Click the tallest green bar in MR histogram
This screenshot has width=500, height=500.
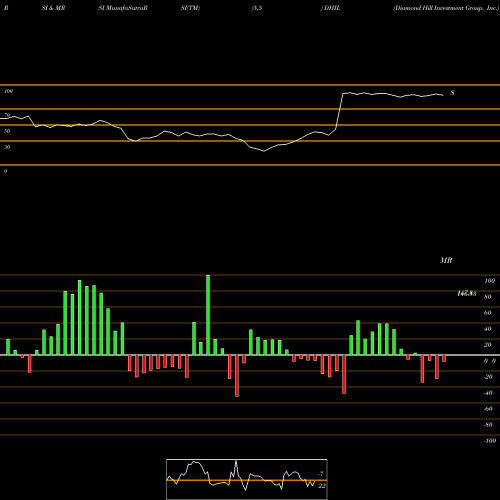[208, 315]
